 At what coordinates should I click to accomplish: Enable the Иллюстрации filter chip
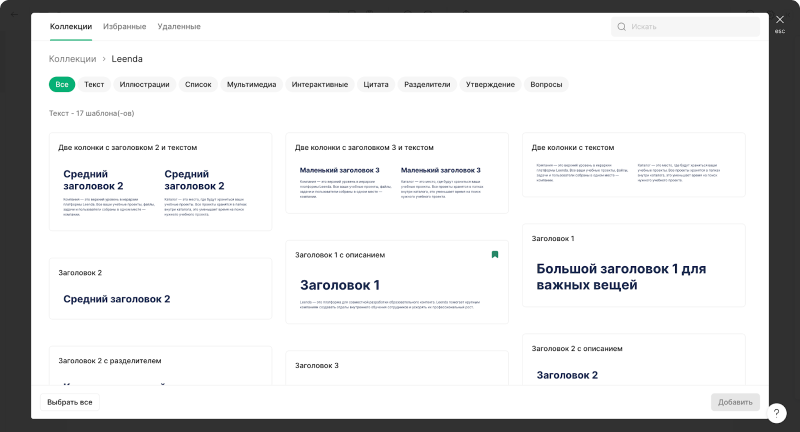145,85
